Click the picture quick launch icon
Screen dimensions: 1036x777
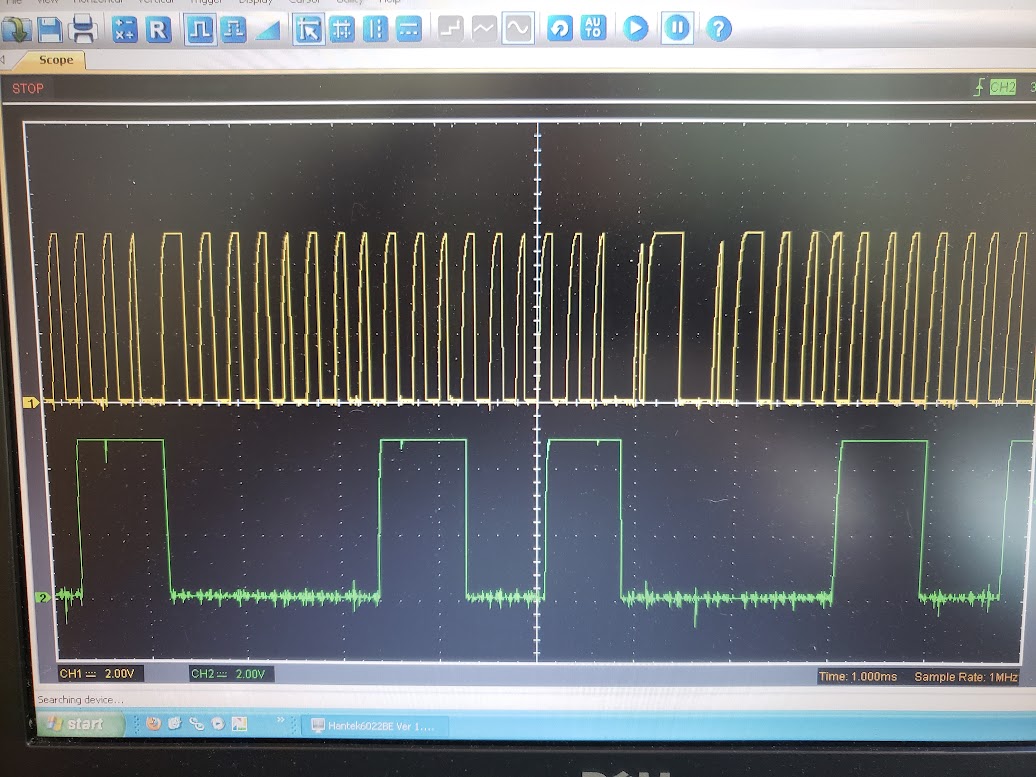pyautogui.click(x=239, y=723)
